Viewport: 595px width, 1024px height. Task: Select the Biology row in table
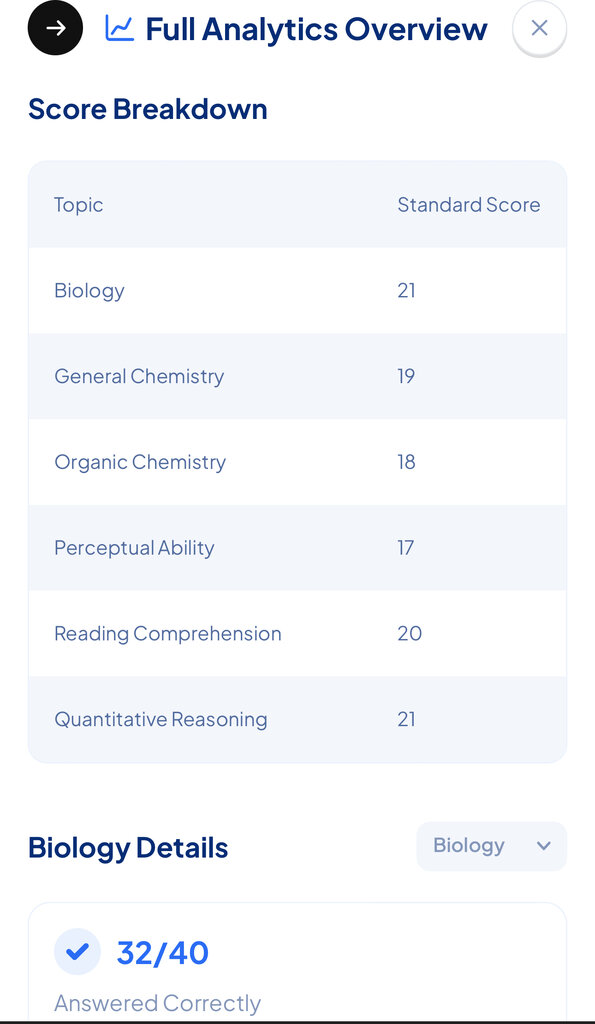(297, 290)
